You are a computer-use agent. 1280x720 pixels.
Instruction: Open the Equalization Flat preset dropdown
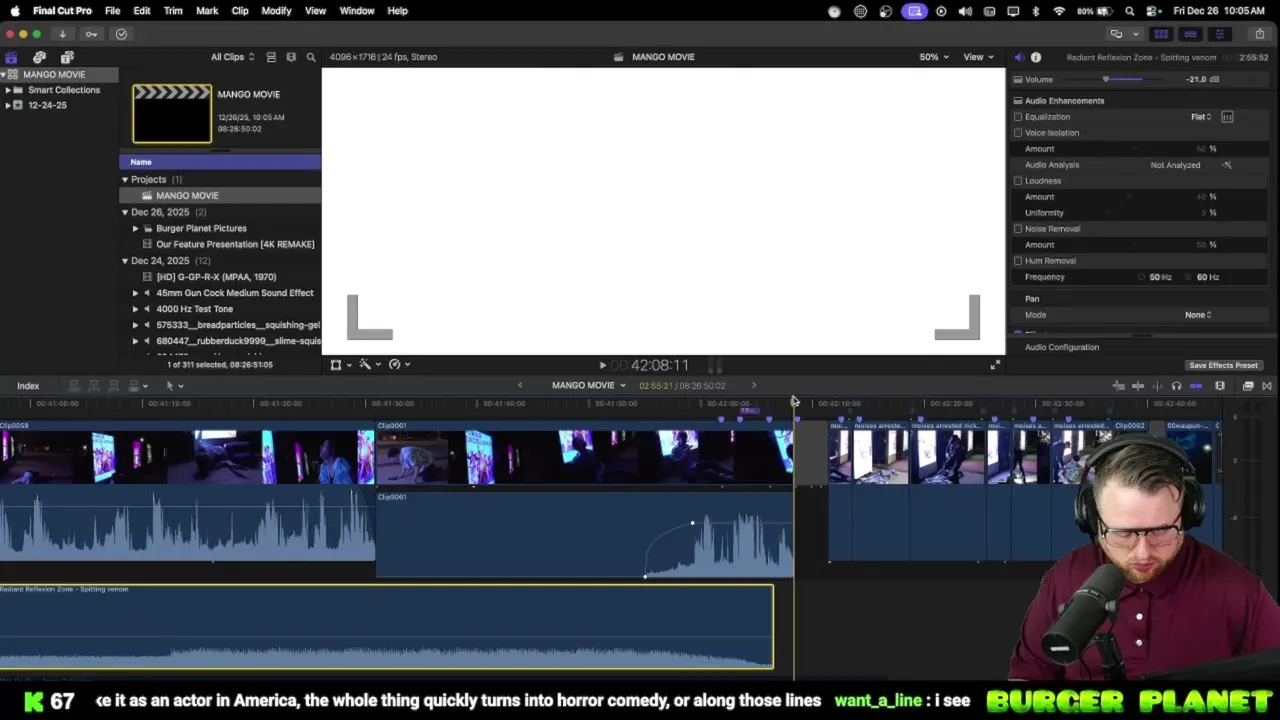click(x=1201, y=117)
